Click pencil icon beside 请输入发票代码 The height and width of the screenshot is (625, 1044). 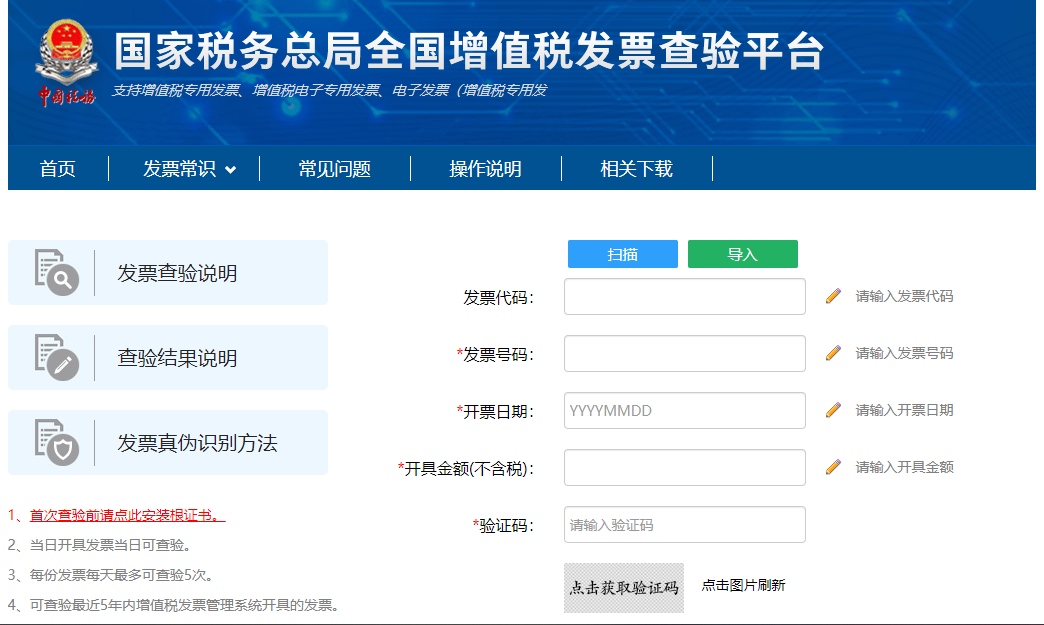(x=833, y=296)
